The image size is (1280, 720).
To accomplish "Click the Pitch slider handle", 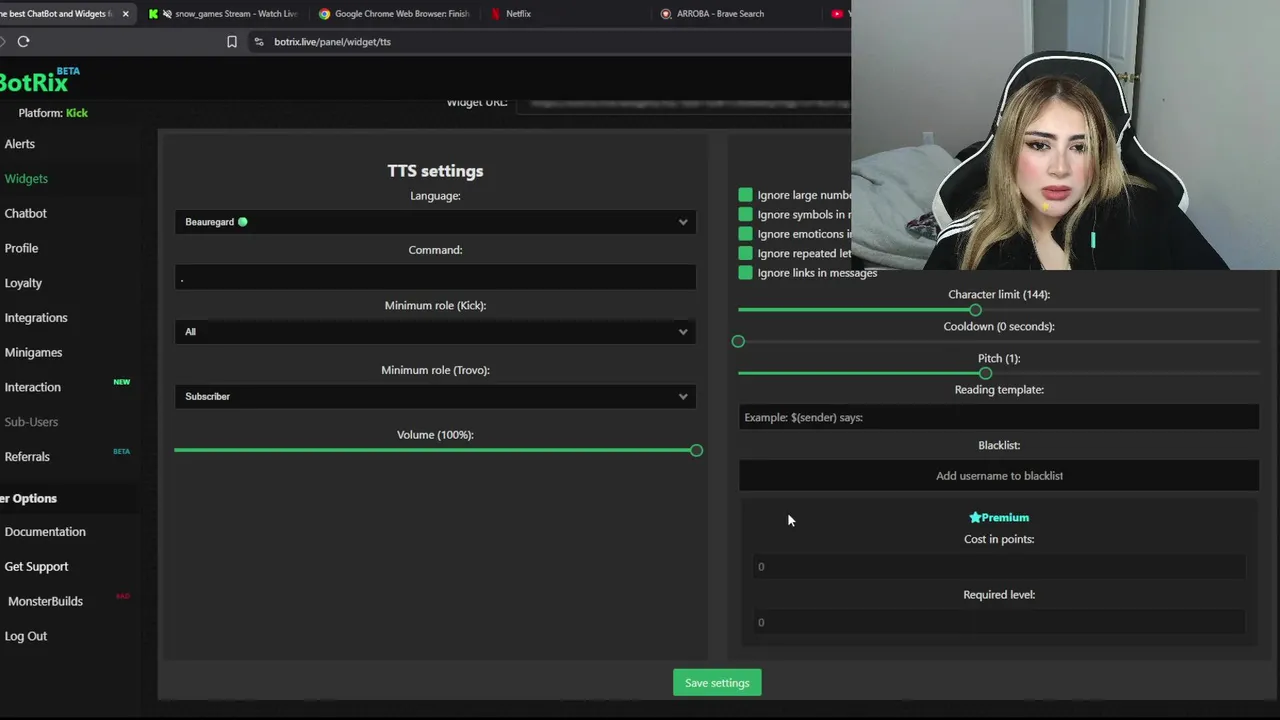I will tap(985, 373).
